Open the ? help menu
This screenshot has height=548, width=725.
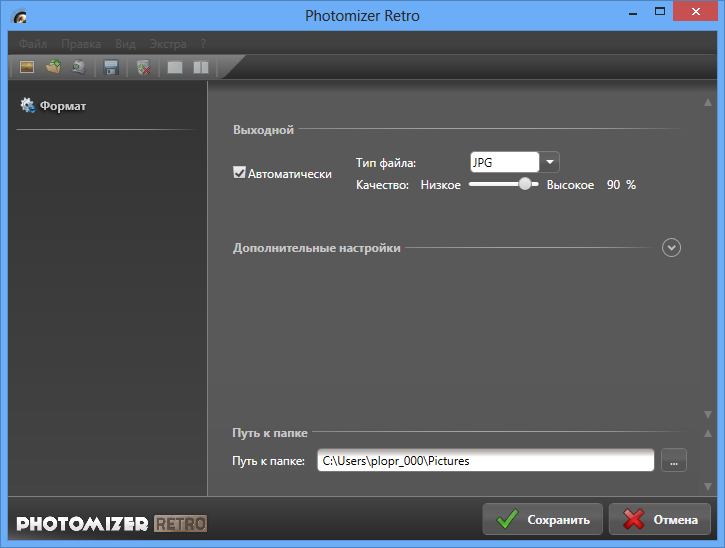[x=203, y=44]
